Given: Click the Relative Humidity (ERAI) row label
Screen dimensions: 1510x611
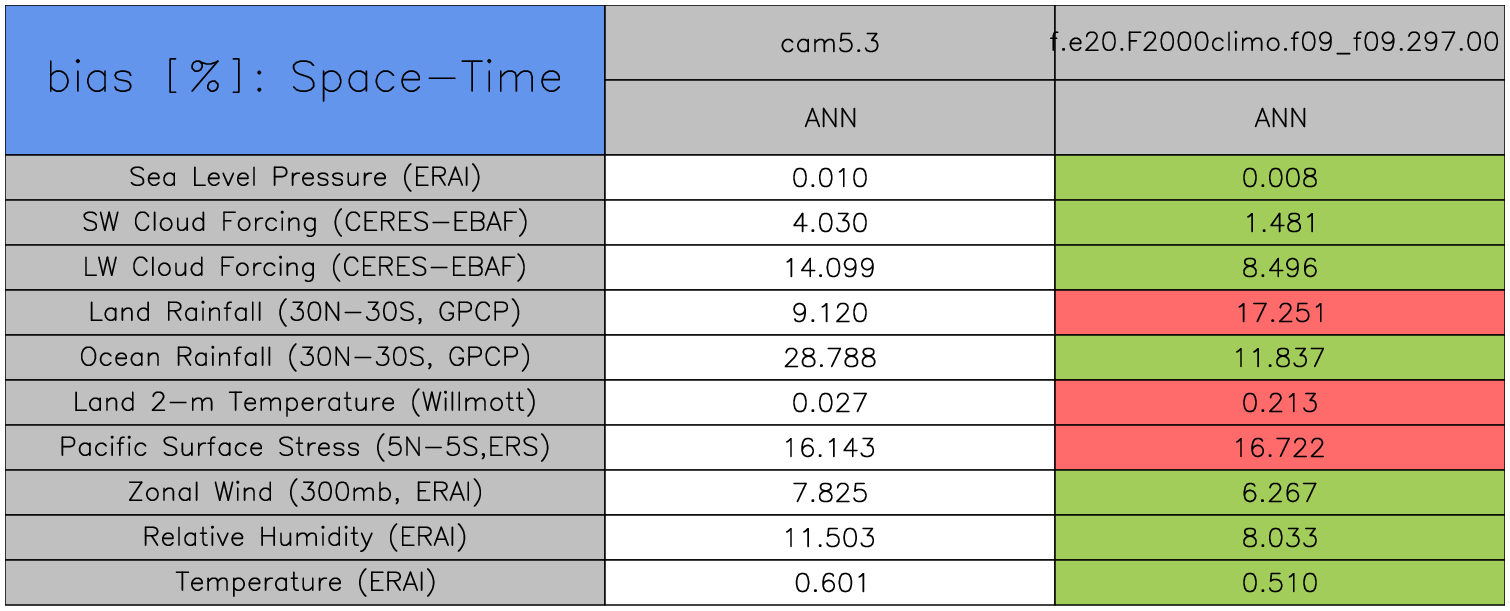Looking at the screenshot, I should [x=305, y=537].
